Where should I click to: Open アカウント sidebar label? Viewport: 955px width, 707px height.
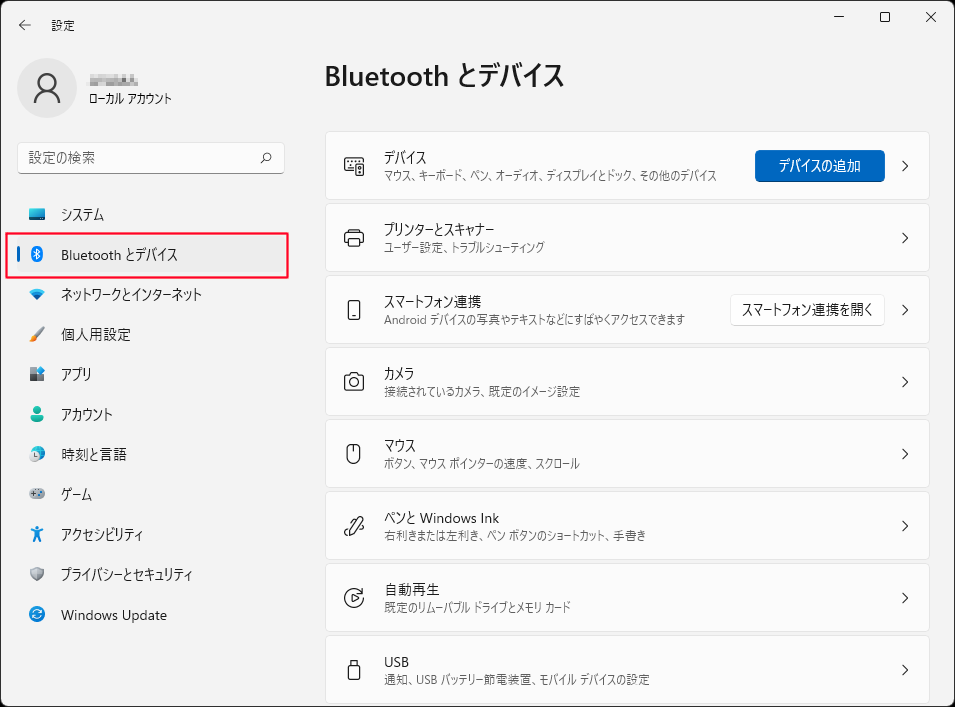point(86,414)
